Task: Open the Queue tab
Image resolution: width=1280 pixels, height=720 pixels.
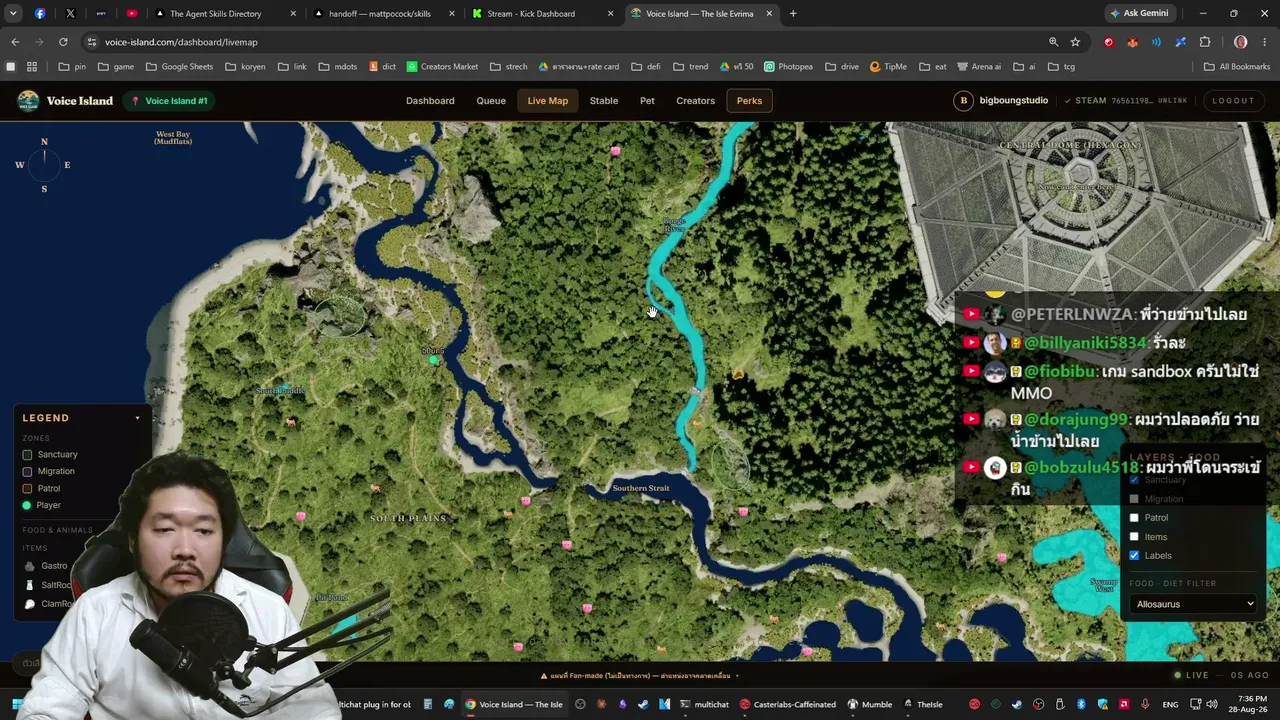Action: [491, 101]
